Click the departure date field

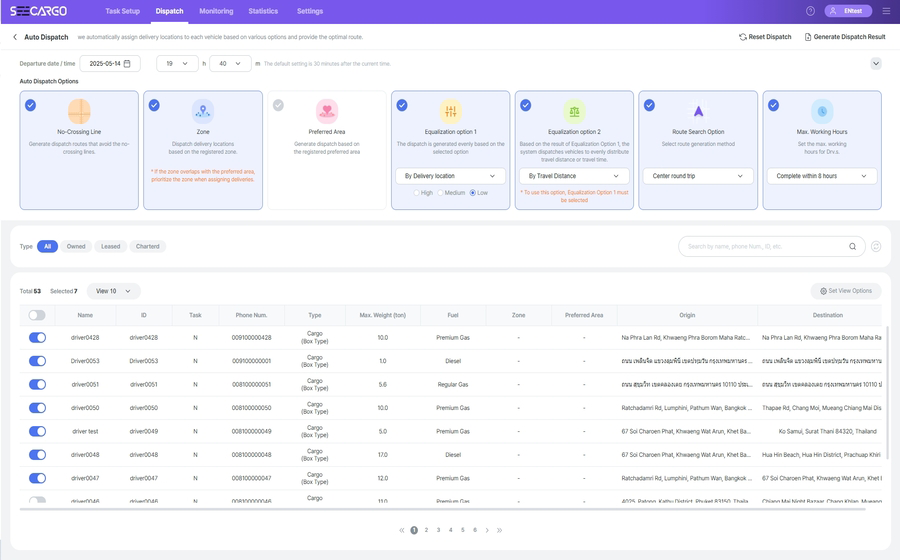pyautogui.click(x=110, y=64)
